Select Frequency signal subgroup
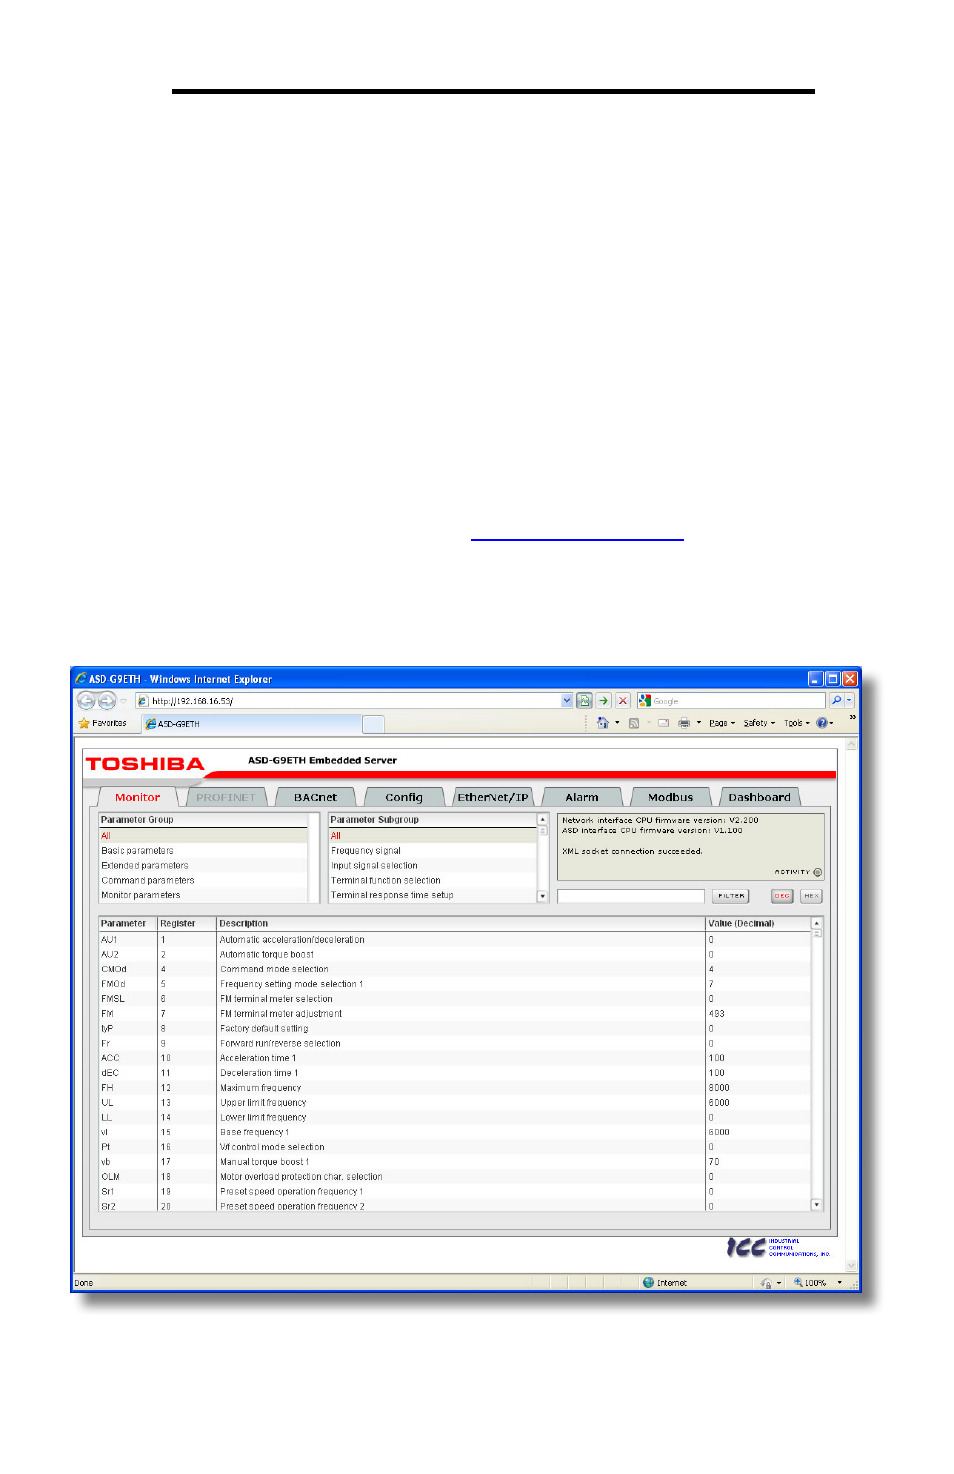Viewport: 954px width, 1474px height. tap(433, 851)
